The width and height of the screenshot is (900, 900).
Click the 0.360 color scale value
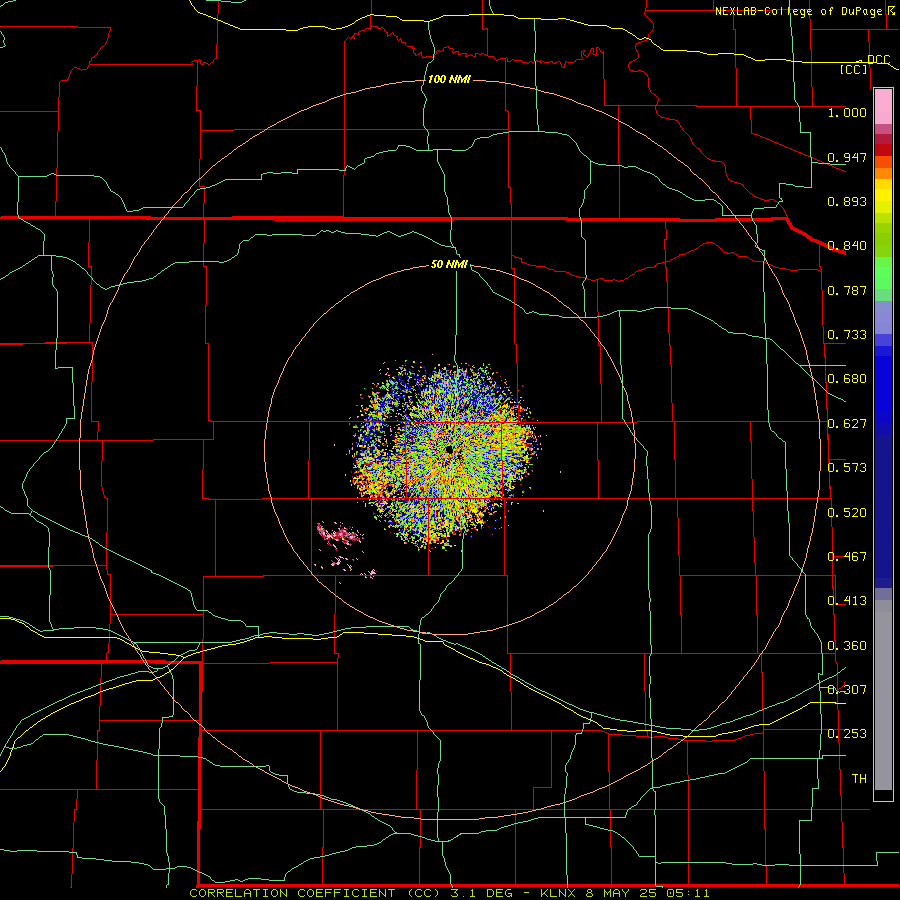(x=847, y=646)
